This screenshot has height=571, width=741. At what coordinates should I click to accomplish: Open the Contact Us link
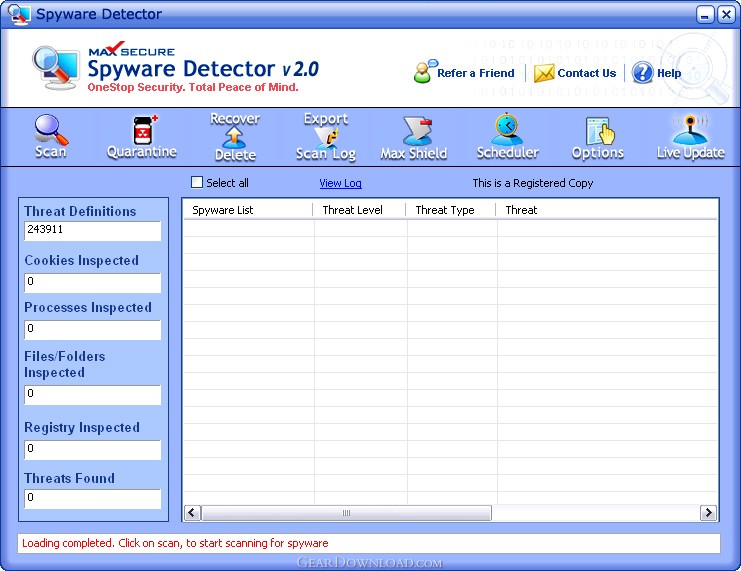[586, 73]
